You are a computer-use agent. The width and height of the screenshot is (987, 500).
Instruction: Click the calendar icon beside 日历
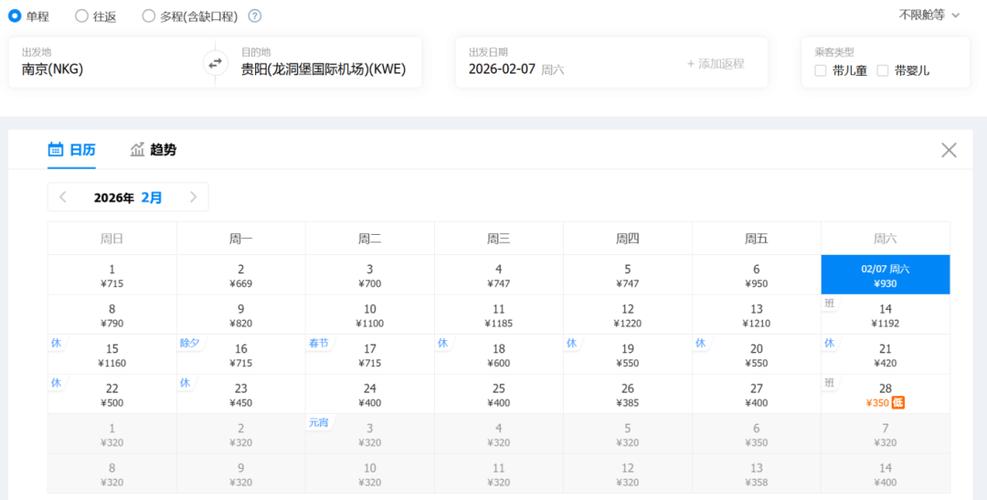[56, 150]
